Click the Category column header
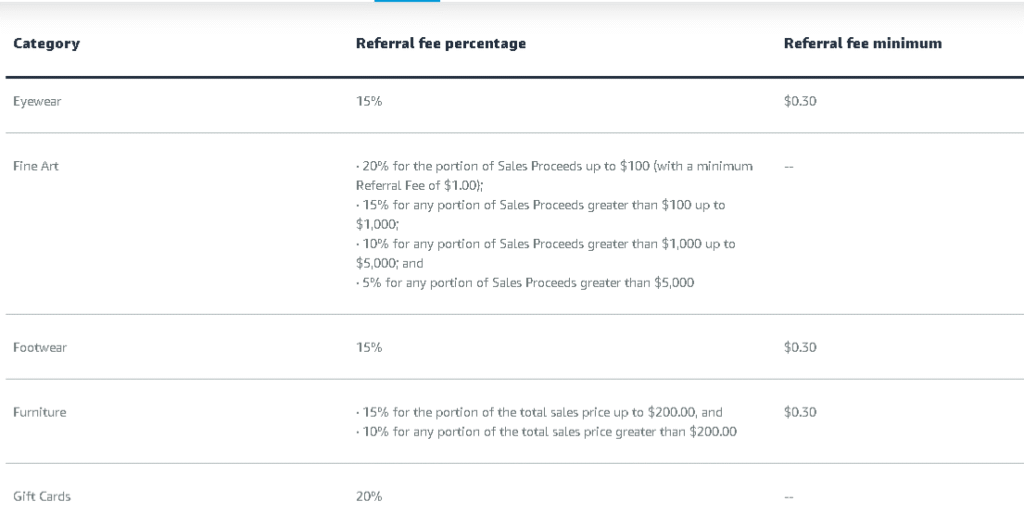 [x=46, y=44]
